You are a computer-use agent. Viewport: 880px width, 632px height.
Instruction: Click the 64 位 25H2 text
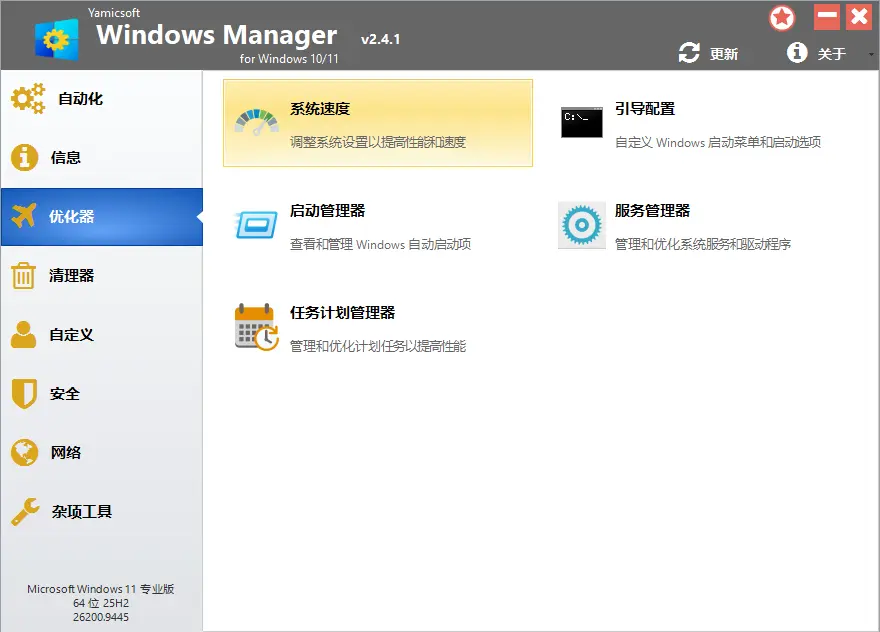coord(100,603)
